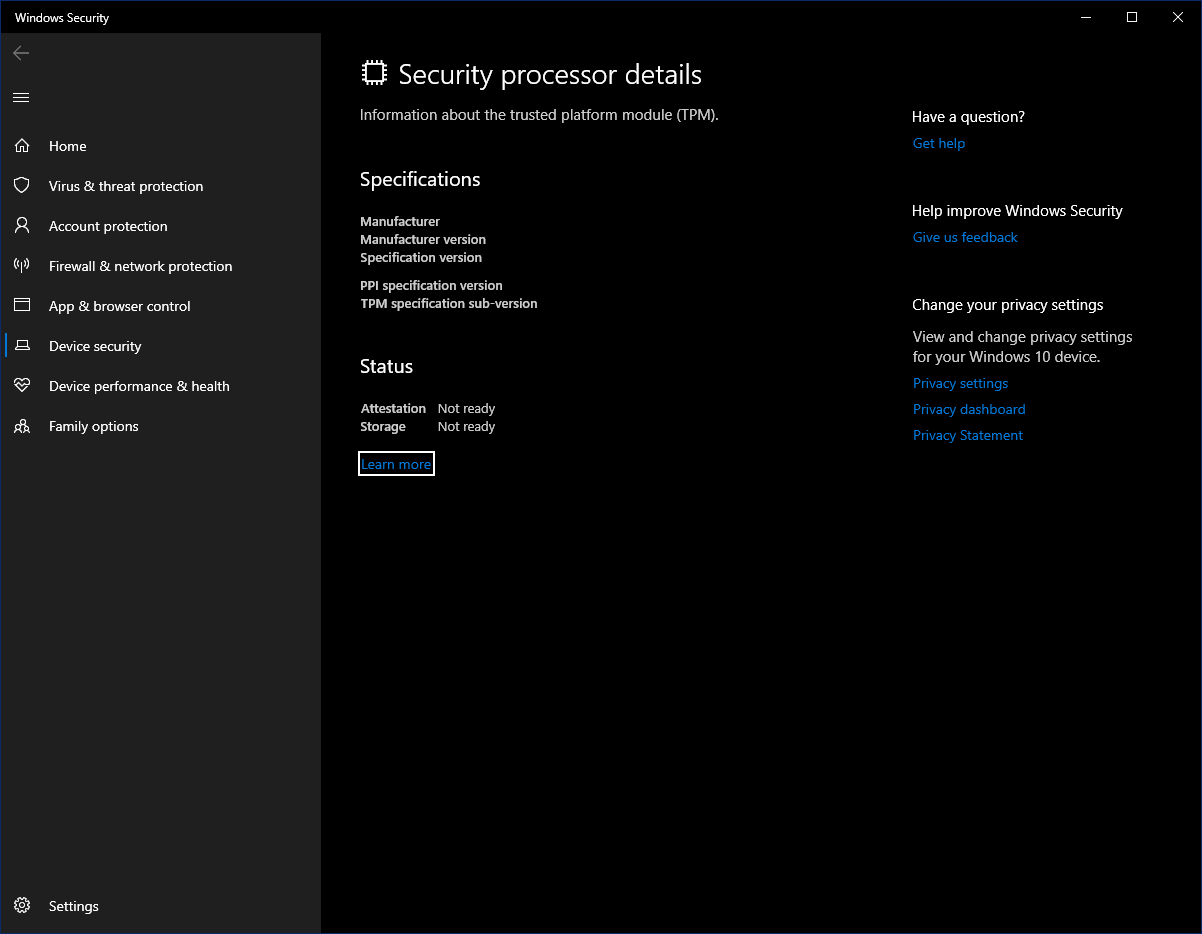Go back using the back arrow
The height and width of the screenshot is (934, 1202).
[21, 53]
